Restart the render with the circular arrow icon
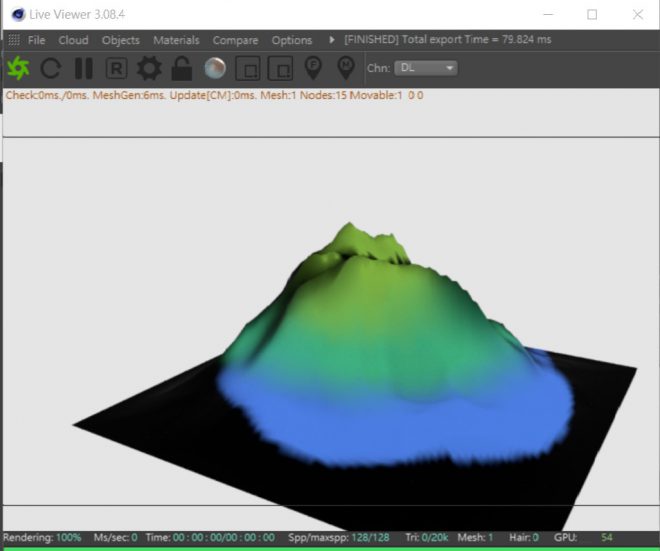 coord(51,68)
